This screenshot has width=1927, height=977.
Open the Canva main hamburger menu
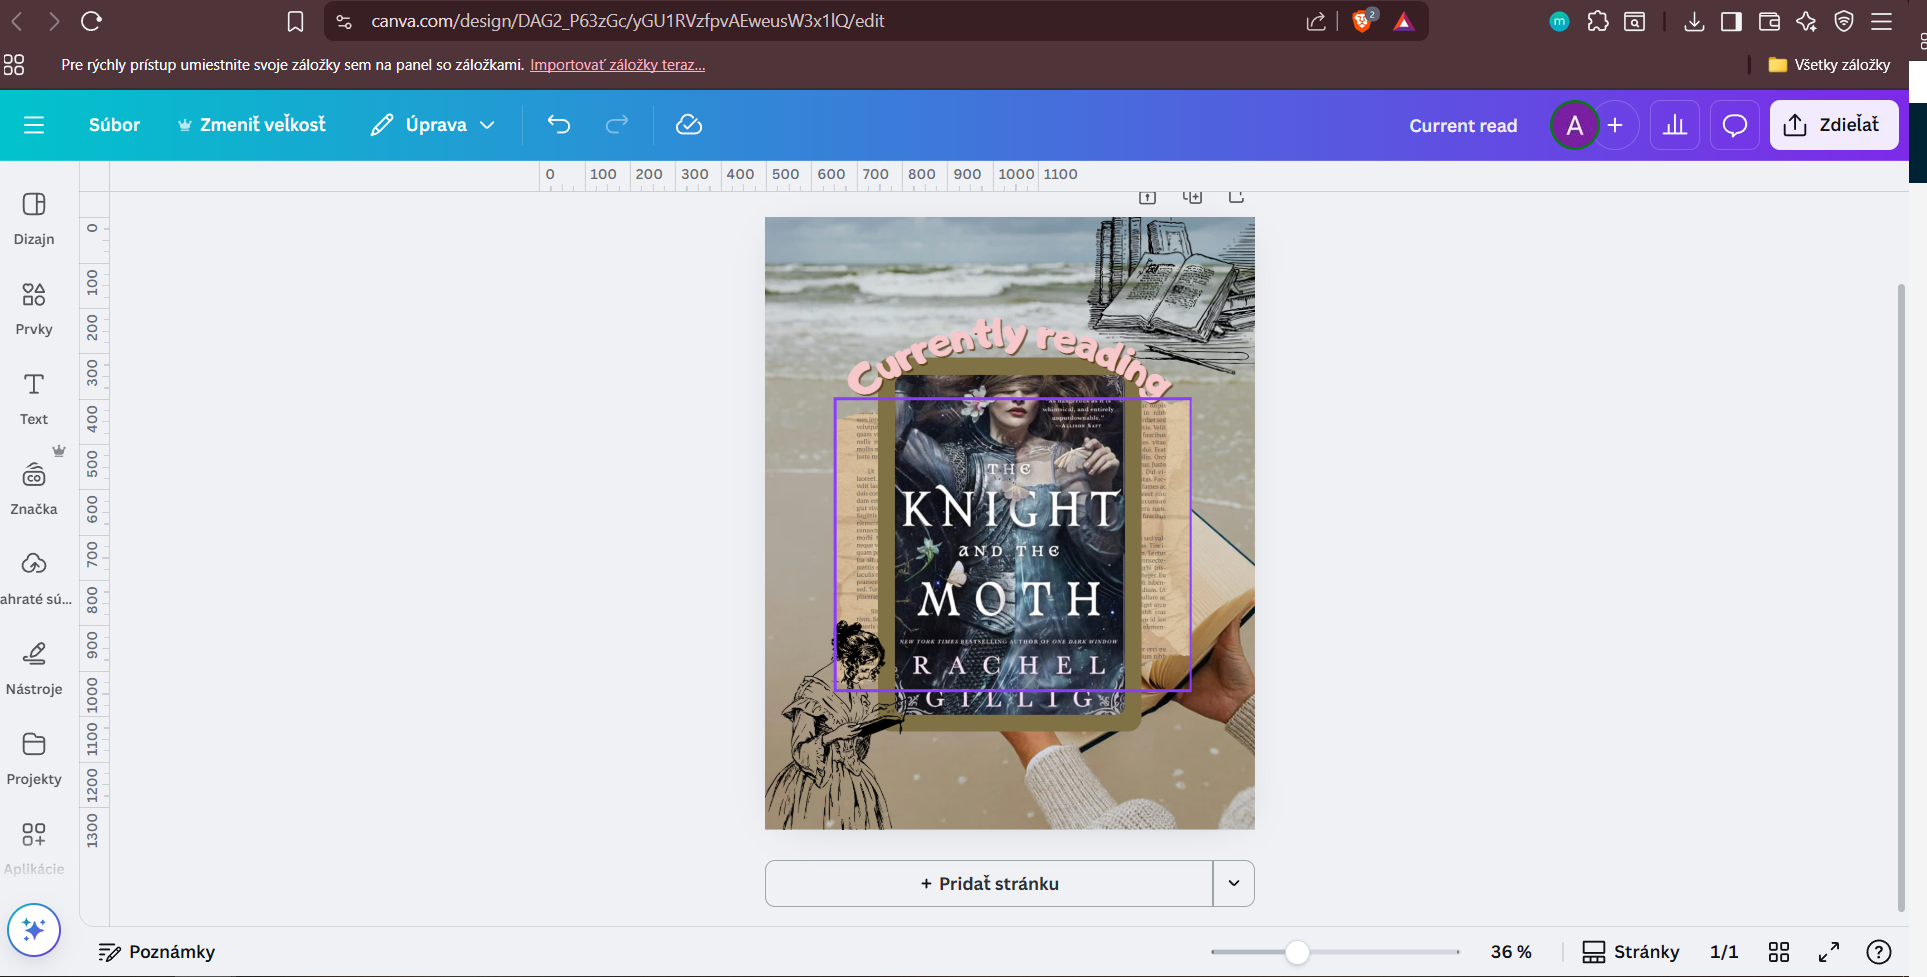[x=34, y=125]
